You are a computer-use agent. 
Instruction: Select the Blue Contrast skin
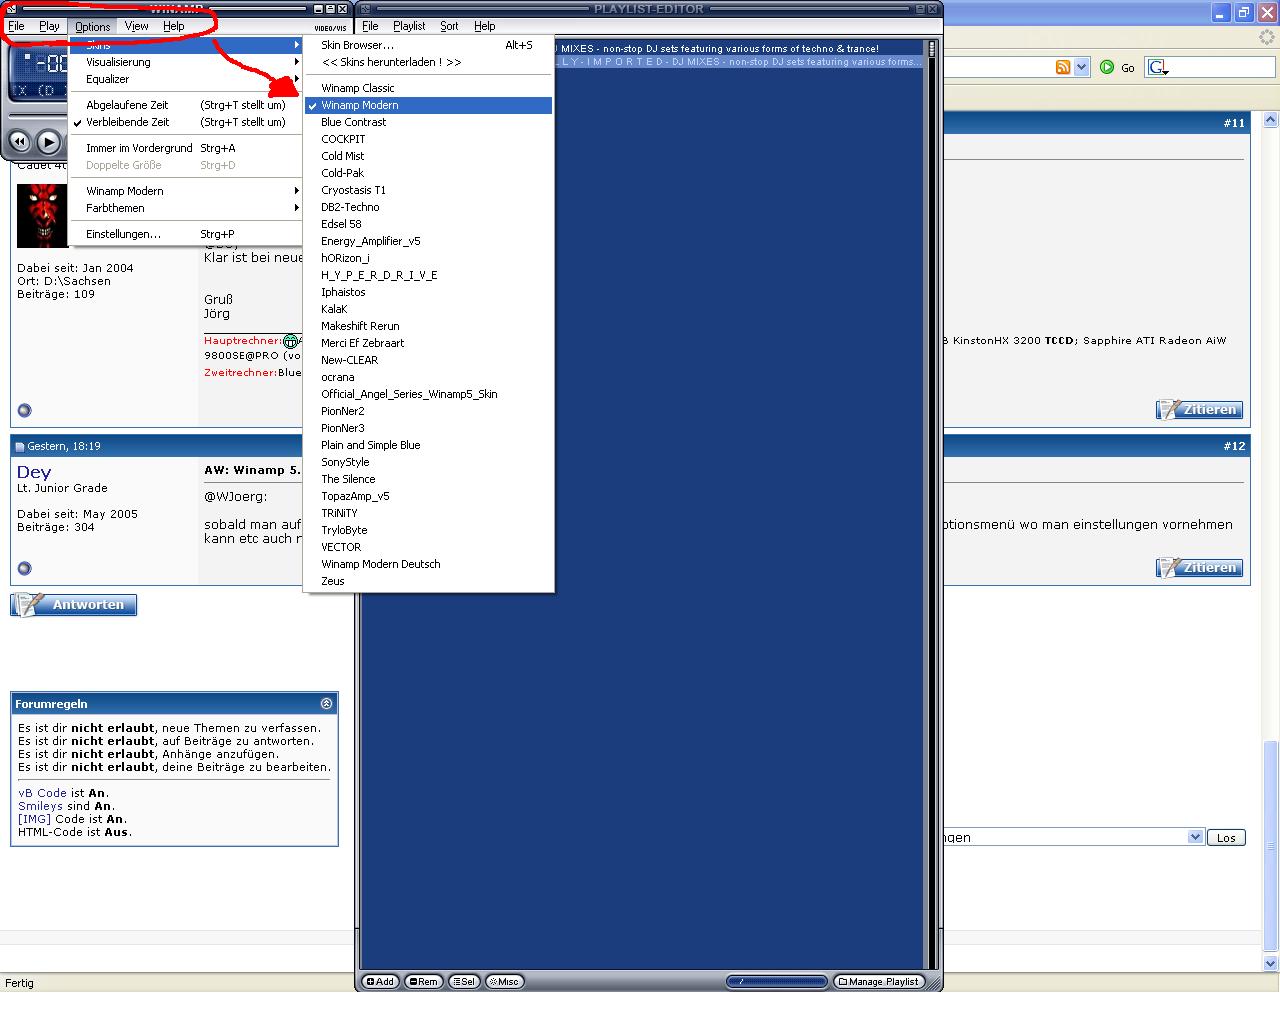[428, 122]
